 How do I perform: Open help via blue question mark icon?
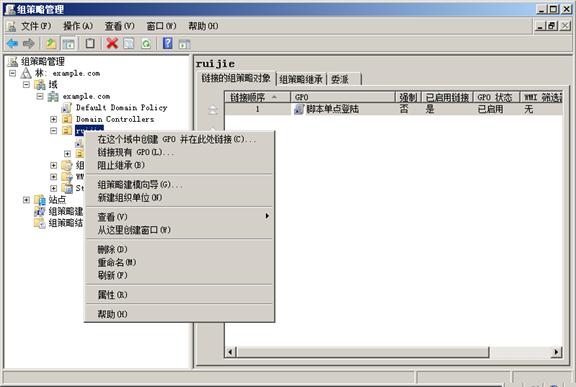[x=168, y=43]
